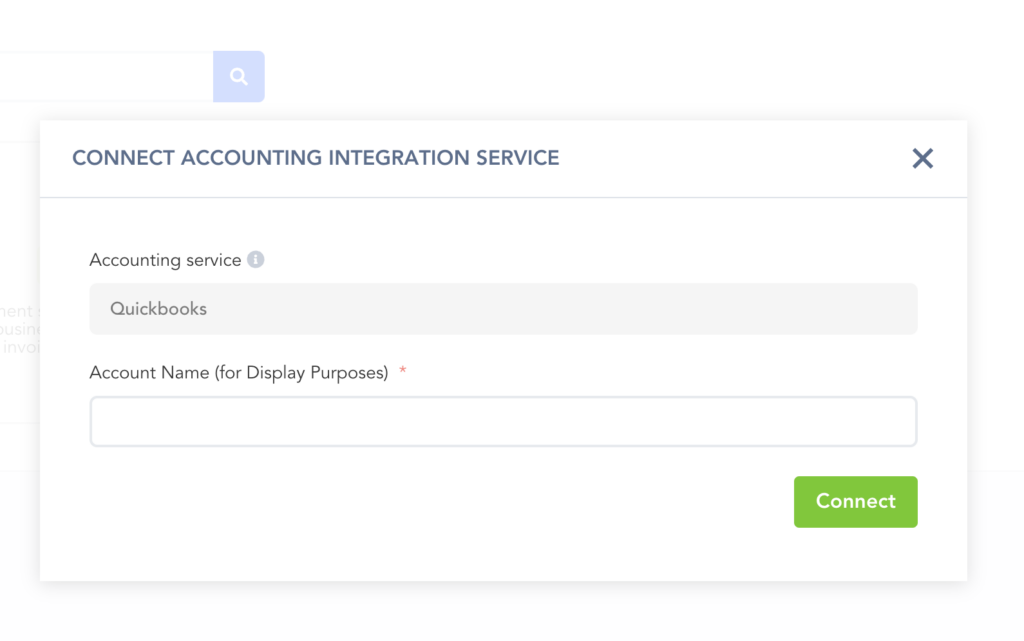Click the red required asterisk marker
1024x641 pixels.
point(403,372)
